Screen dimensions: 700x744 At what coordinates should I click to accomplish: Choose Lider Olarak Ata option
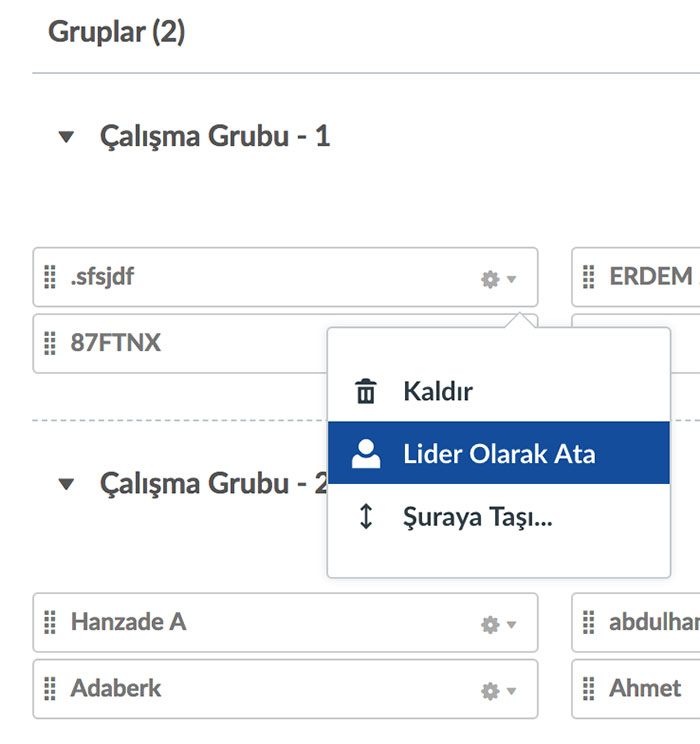pyautogui.click(x=499, y=453)
